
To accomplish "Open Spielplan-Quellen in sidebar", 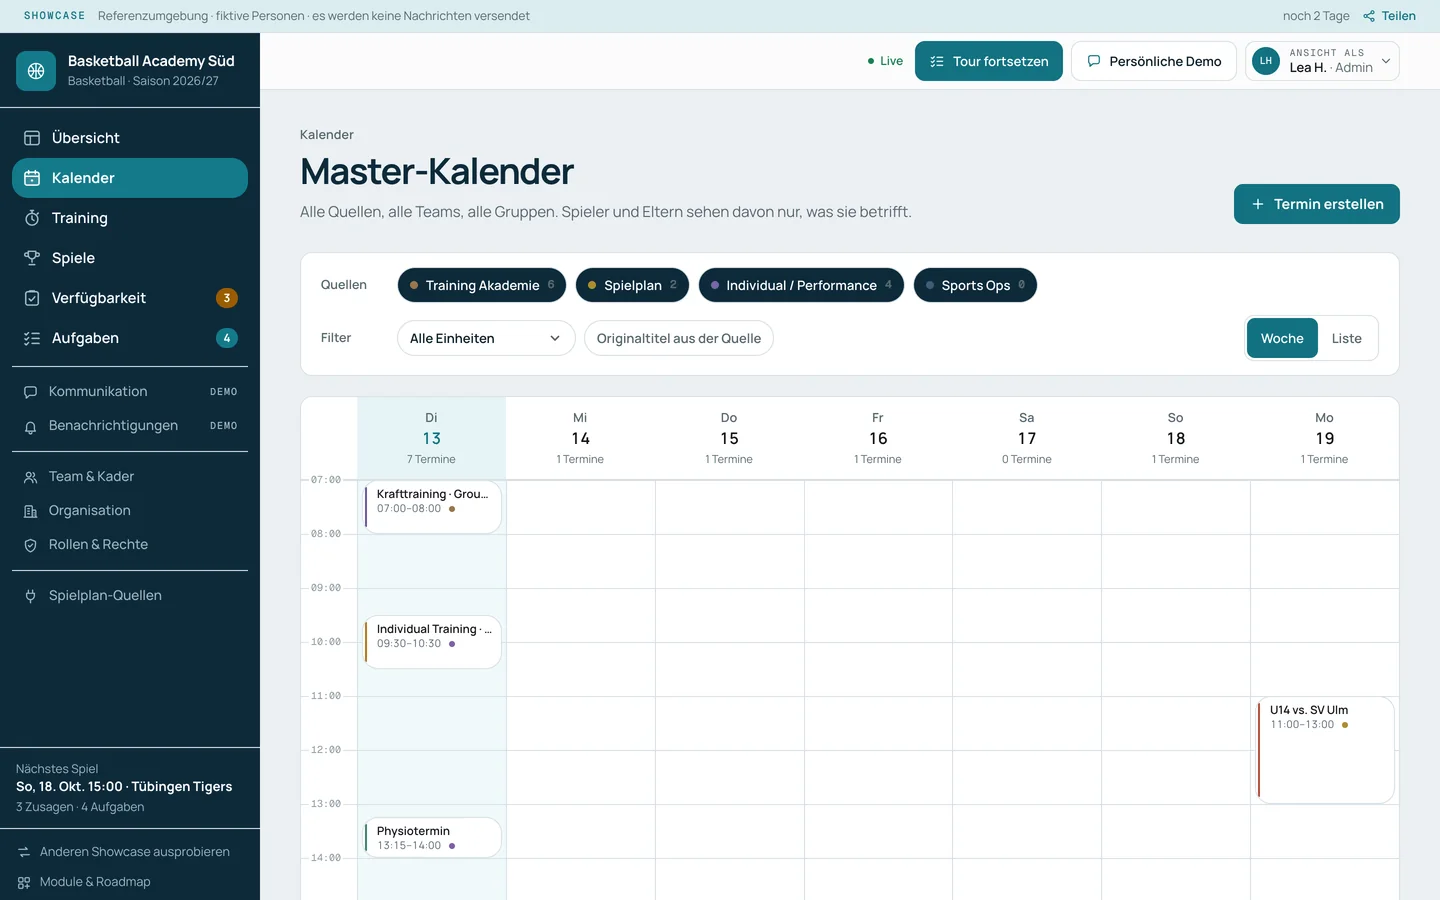I will (x=130, y=596).
